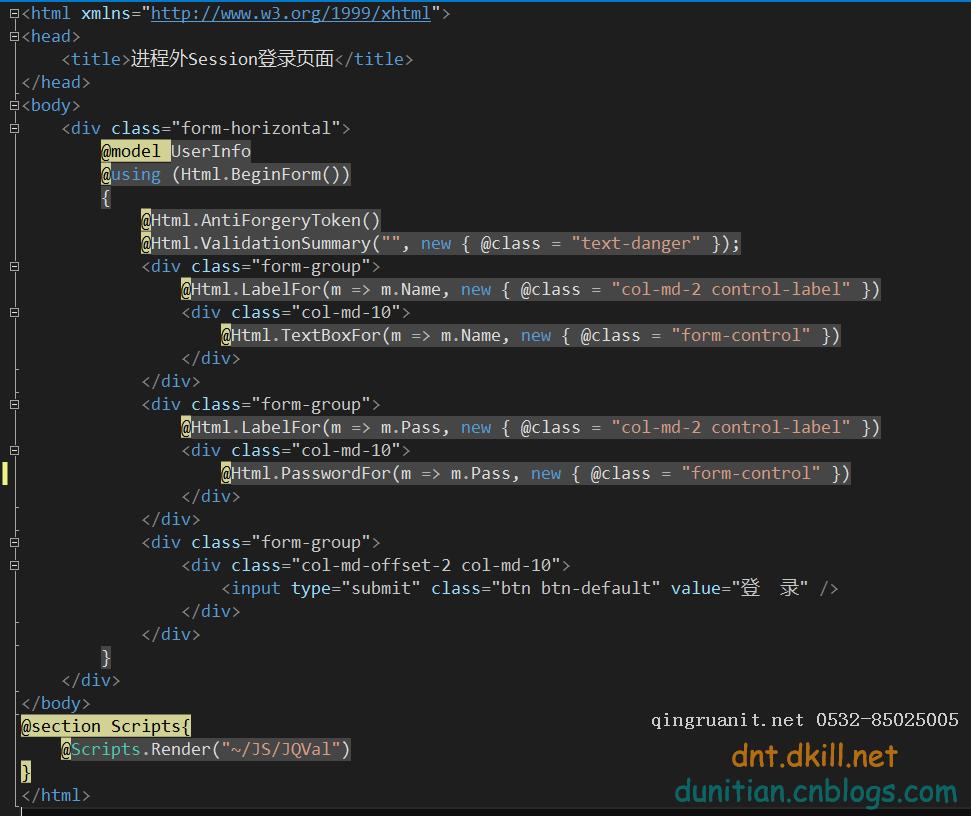Collapse the col-md-10 div holding PasswordFor

point(15,451)
